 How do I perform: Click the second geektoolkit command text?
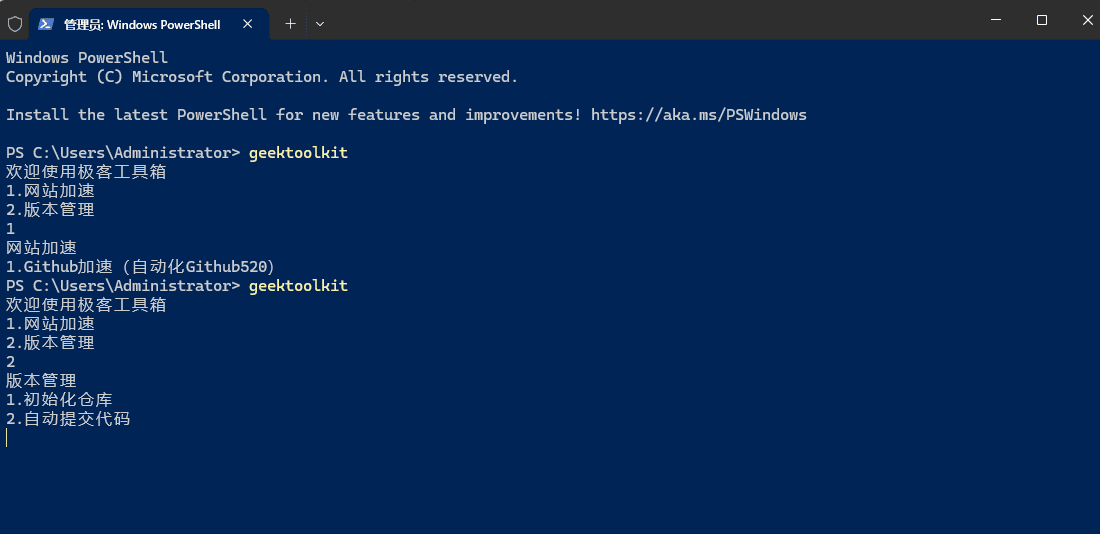click(x=298, y=286)
